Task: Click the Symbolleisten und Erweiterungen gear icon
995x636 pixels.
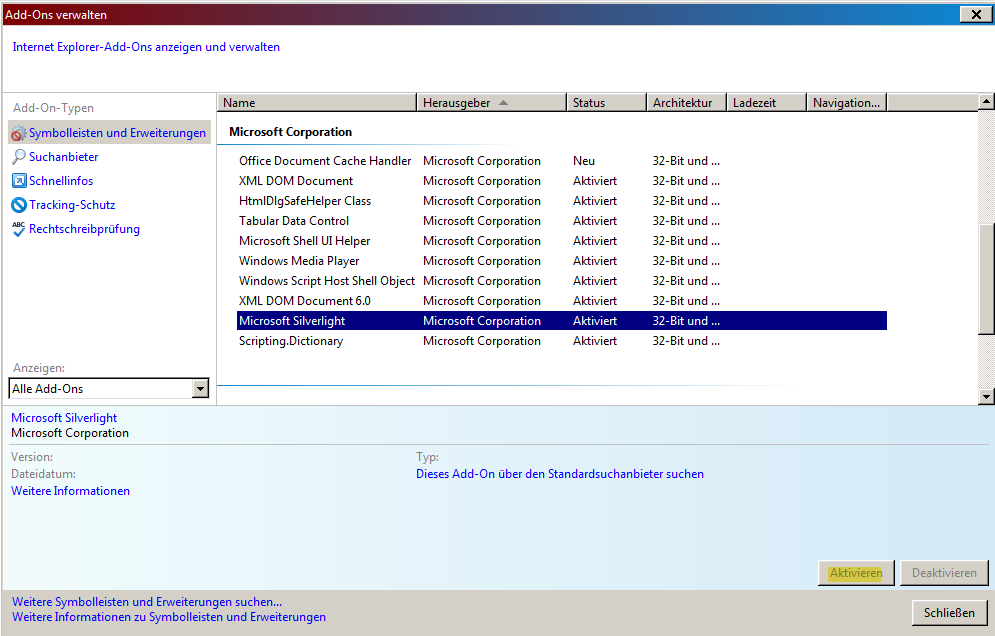Action: click(19, 133)
